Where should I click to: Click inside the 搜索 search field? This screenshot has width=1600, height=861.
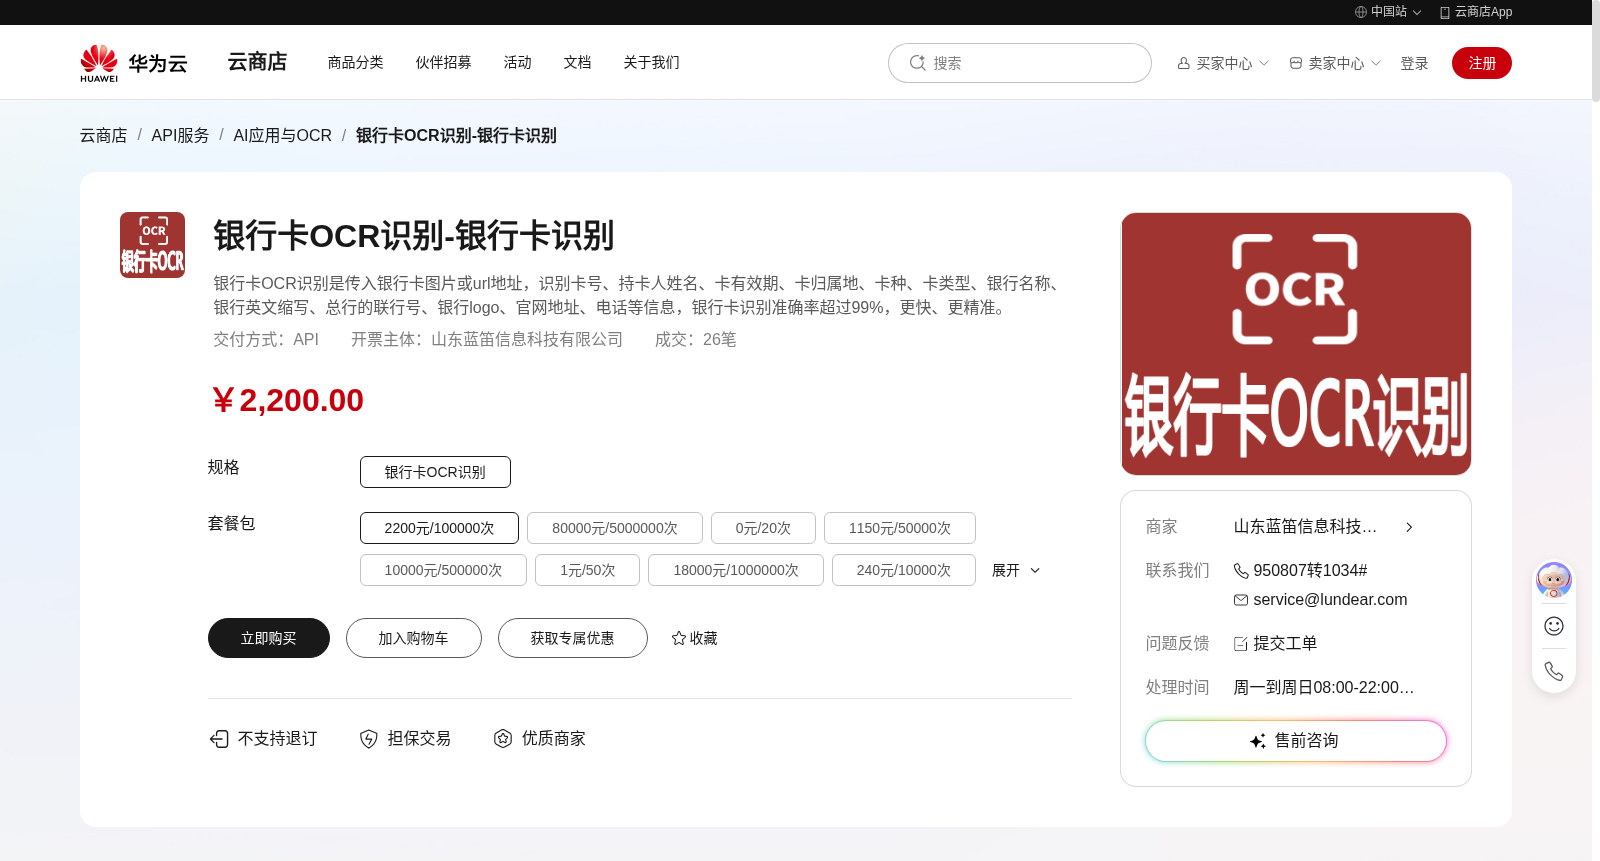click(1020, 63)
